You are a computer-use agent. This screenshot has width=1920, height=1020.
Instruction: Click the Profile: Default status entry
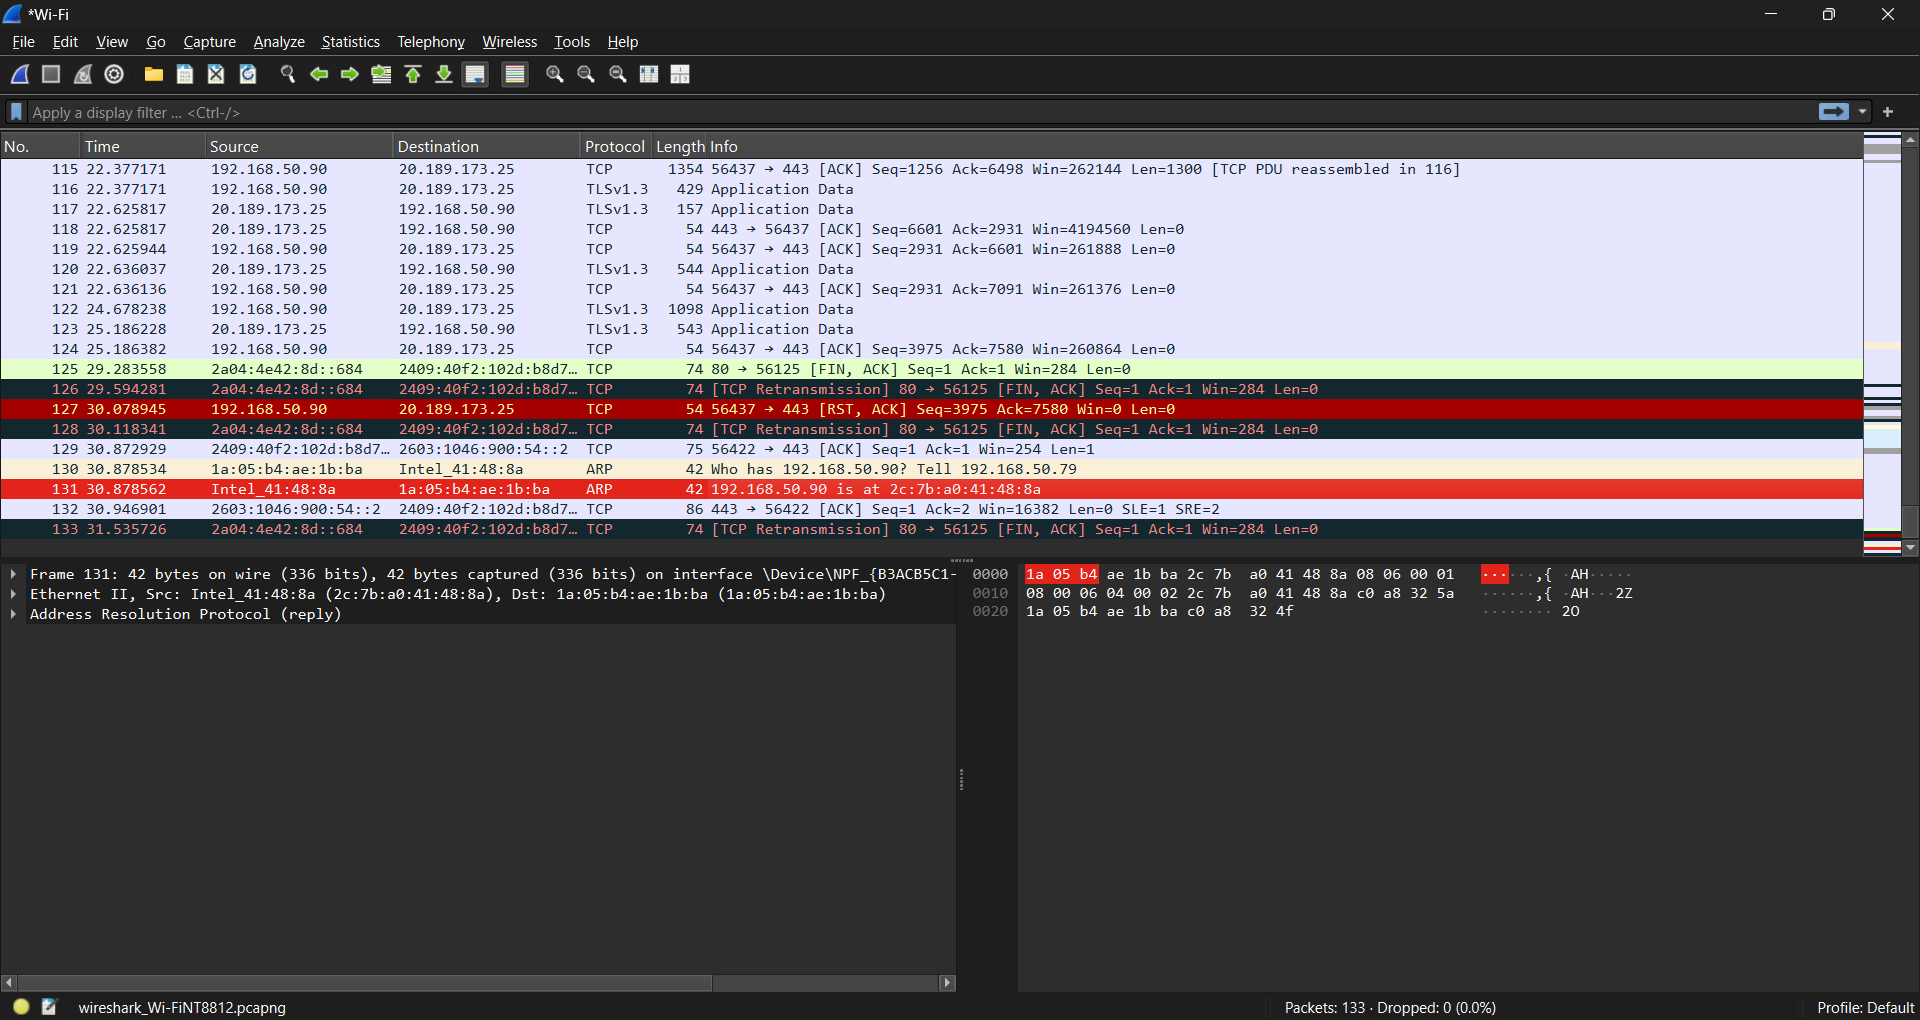pyautogui.click(x=1865, y=1007)
